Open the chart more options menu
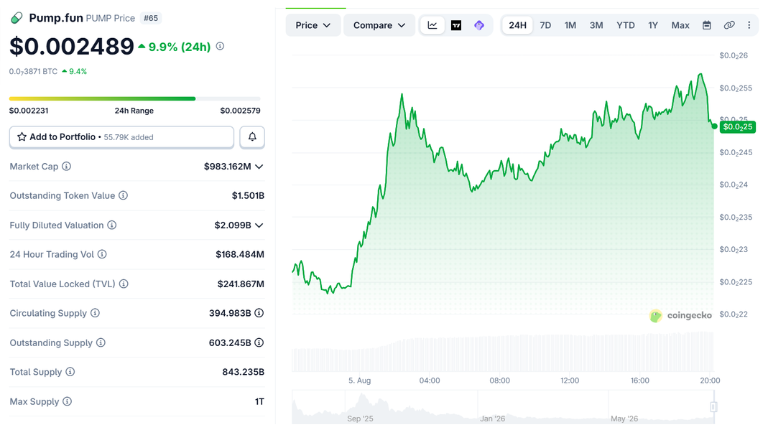 [749, 25]
